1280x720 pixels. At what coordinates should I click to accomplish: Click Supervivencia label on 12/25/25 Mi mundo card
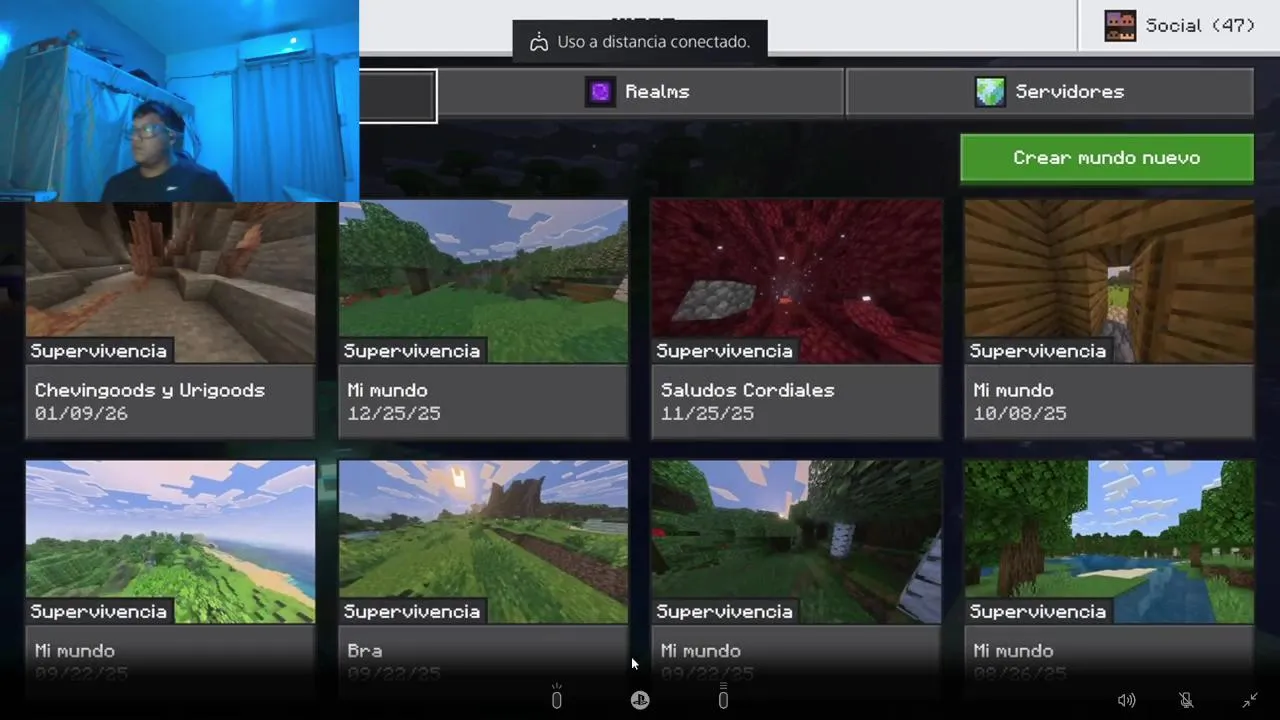pyautogui.click(x=411, y=351)
